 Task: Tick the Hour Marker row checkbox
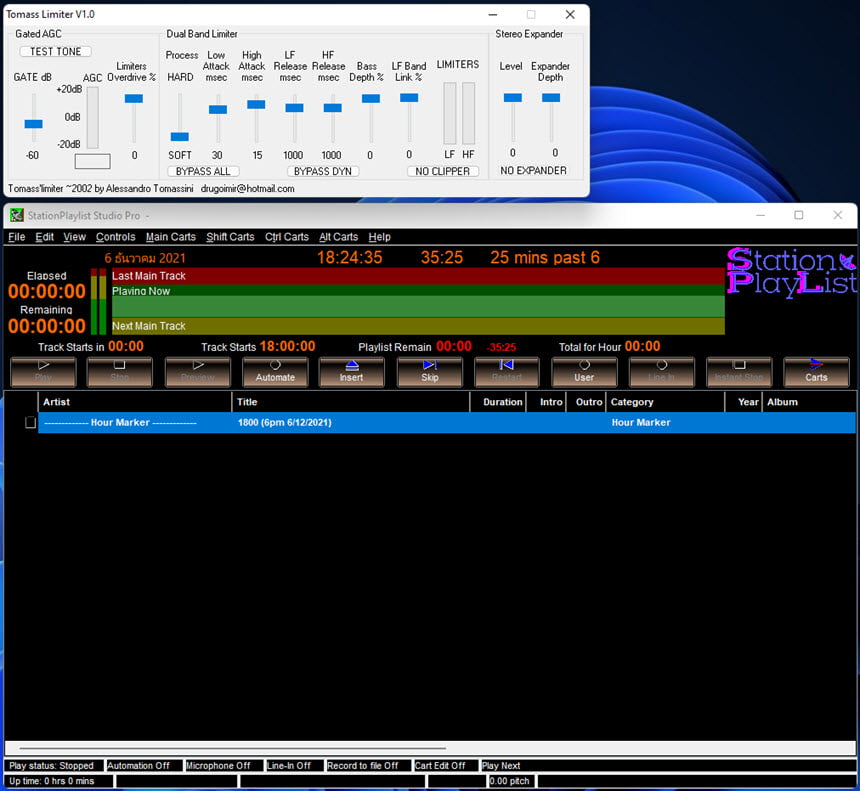pyautogui.click(x=30, y=422)
